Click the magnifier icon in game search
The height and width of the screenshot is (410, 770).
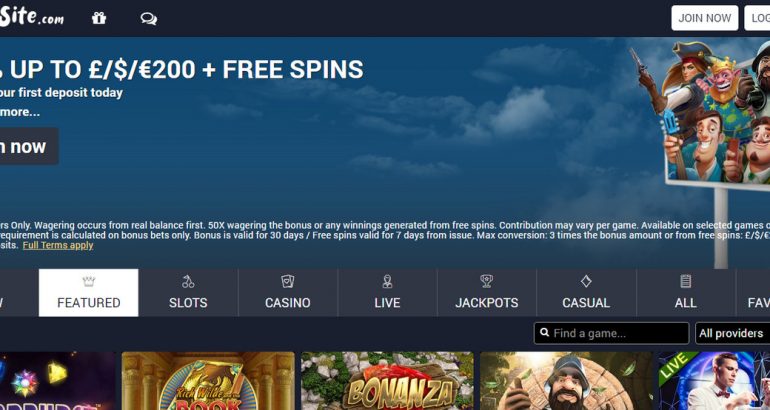(x=545, y=333)
